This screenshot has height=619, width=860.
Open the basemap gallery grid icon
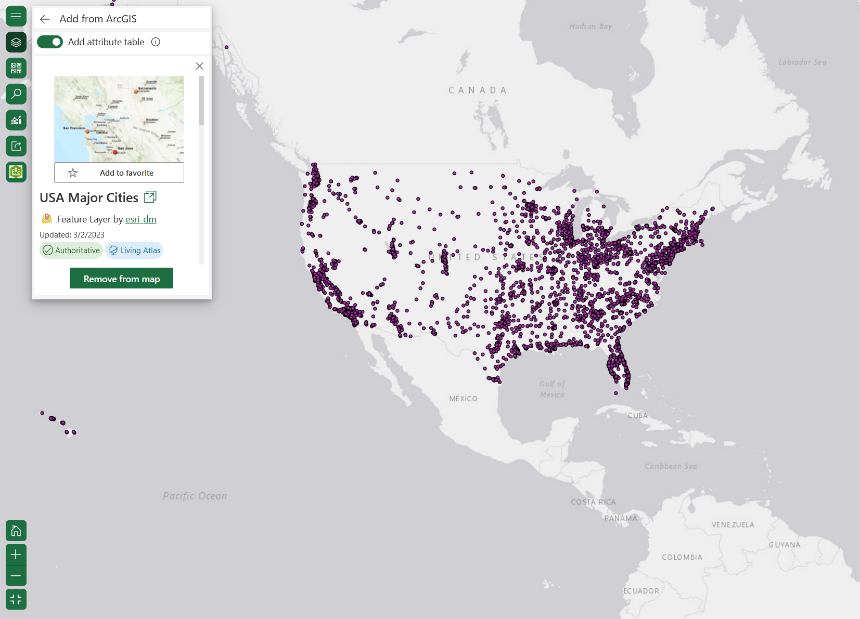[16, 68]
